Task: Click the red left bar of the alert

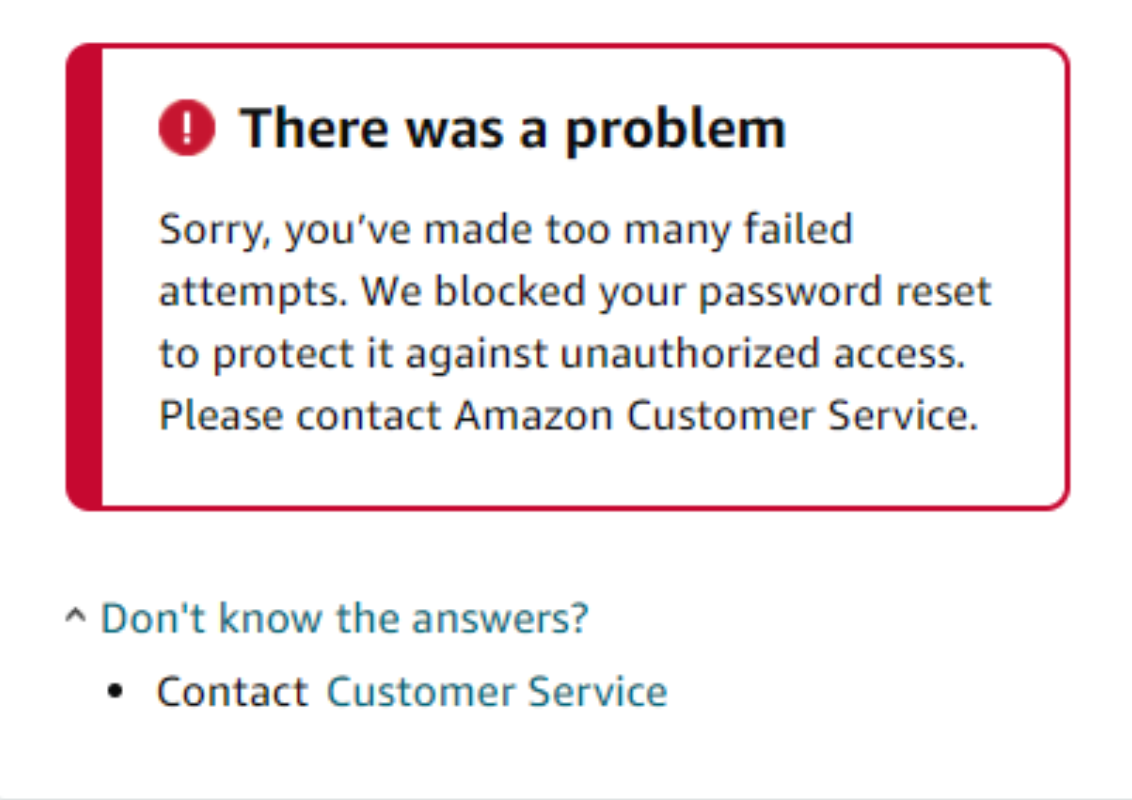Action: pyautogui.click(x=84, y=277)
